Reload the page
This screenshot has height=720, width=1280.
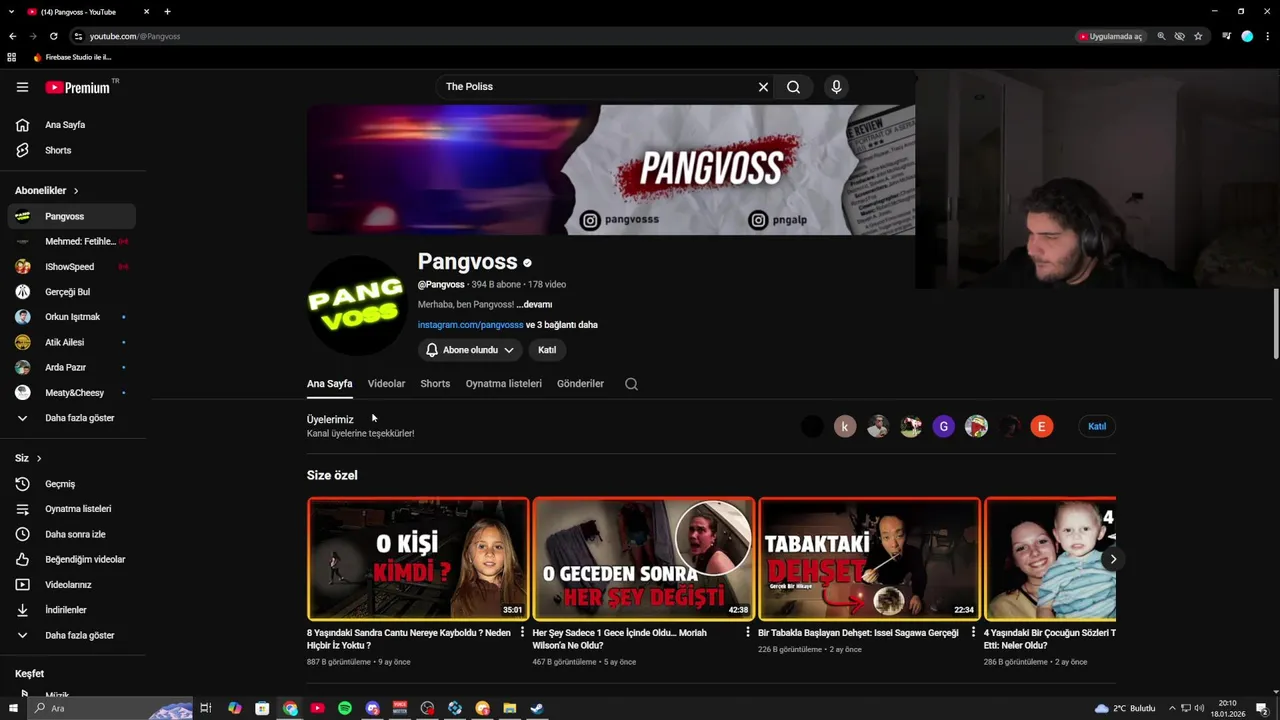click(54, 36)
